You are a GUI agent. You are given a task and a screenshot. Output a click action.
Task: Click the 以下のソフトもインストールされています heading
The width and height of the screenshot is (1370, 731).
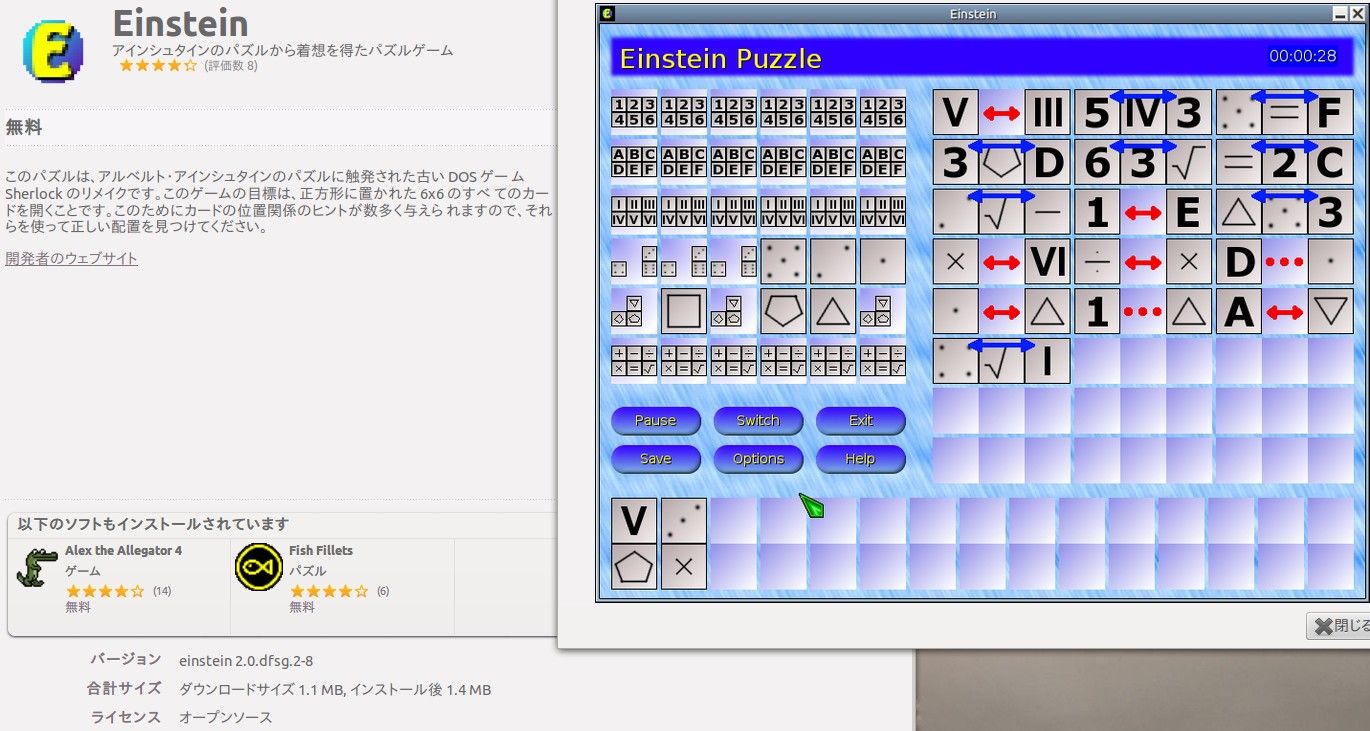[x=153, y=524]
